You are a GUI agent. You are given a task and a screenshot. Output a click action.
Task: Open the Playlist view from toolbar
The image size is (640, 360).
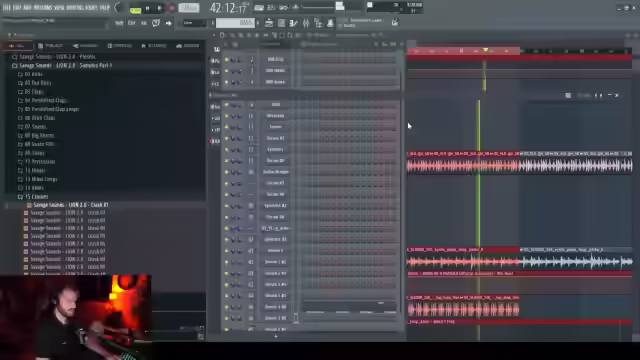pos(269,23)
